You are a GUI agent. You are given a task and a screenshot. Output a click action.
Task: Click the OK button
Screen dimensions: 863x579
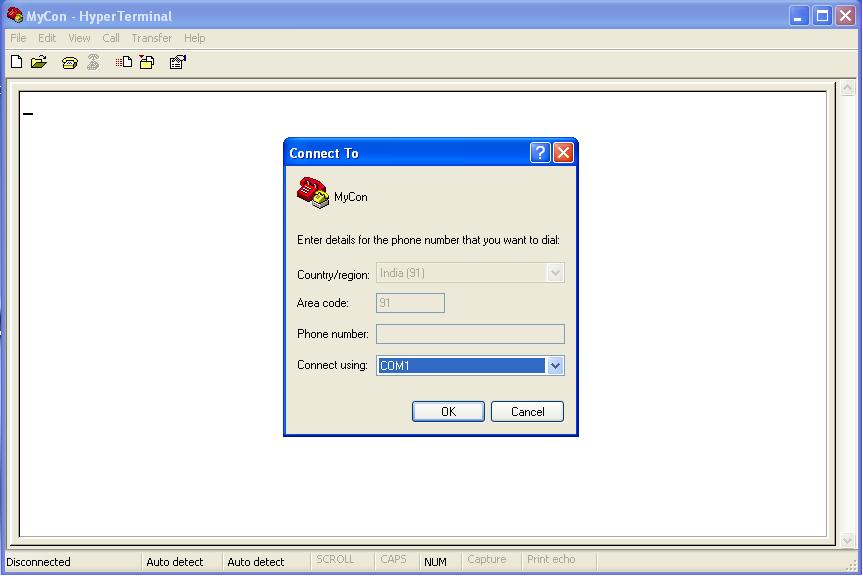point(448,411)
